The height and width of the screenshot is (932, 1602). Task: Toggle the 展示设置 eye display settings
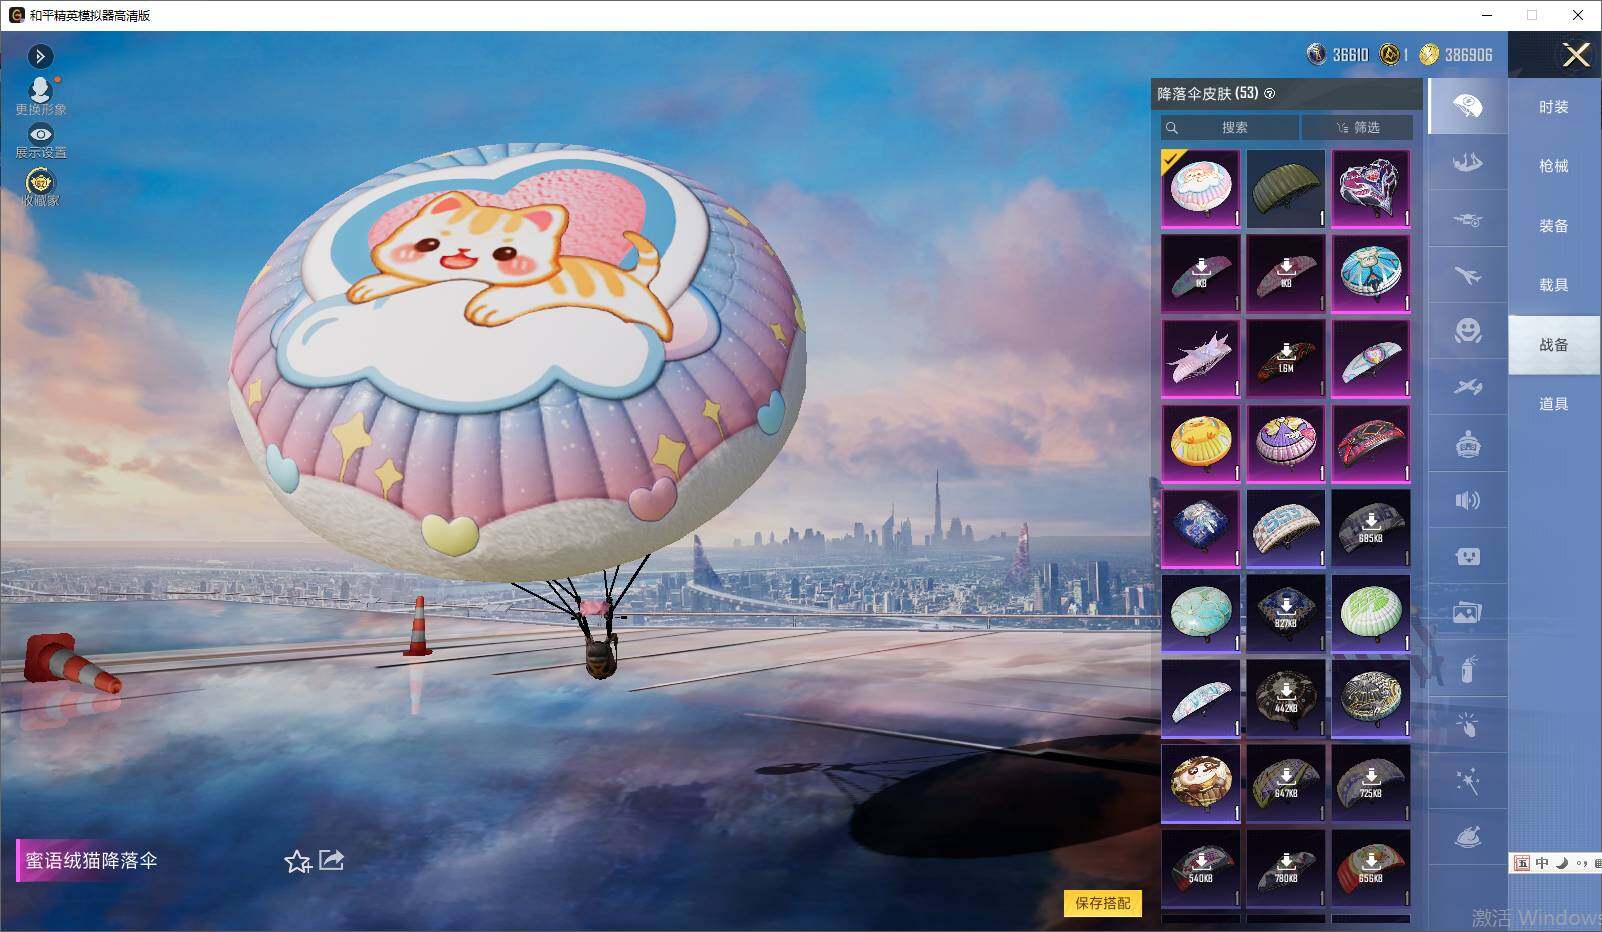(40, 141)
